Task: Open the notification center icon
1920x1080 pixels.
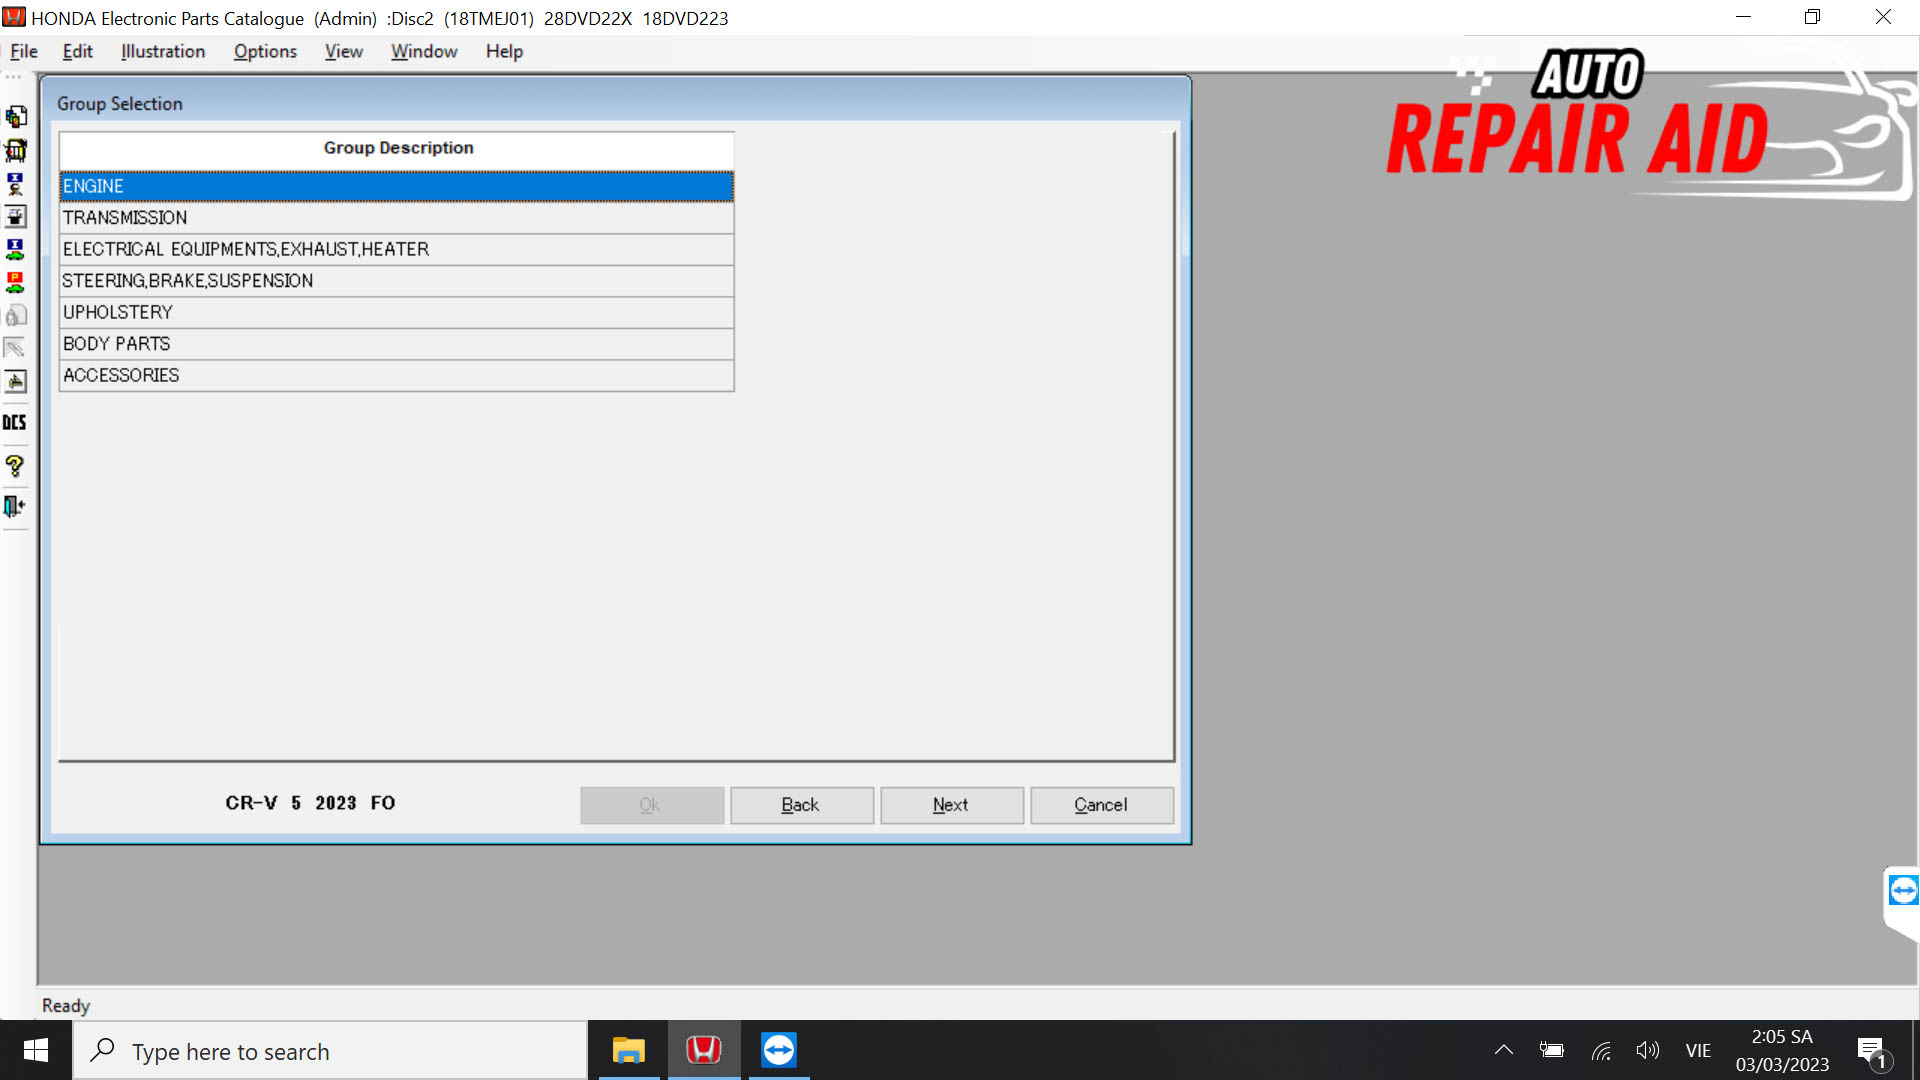Action: (1873, 1051)
